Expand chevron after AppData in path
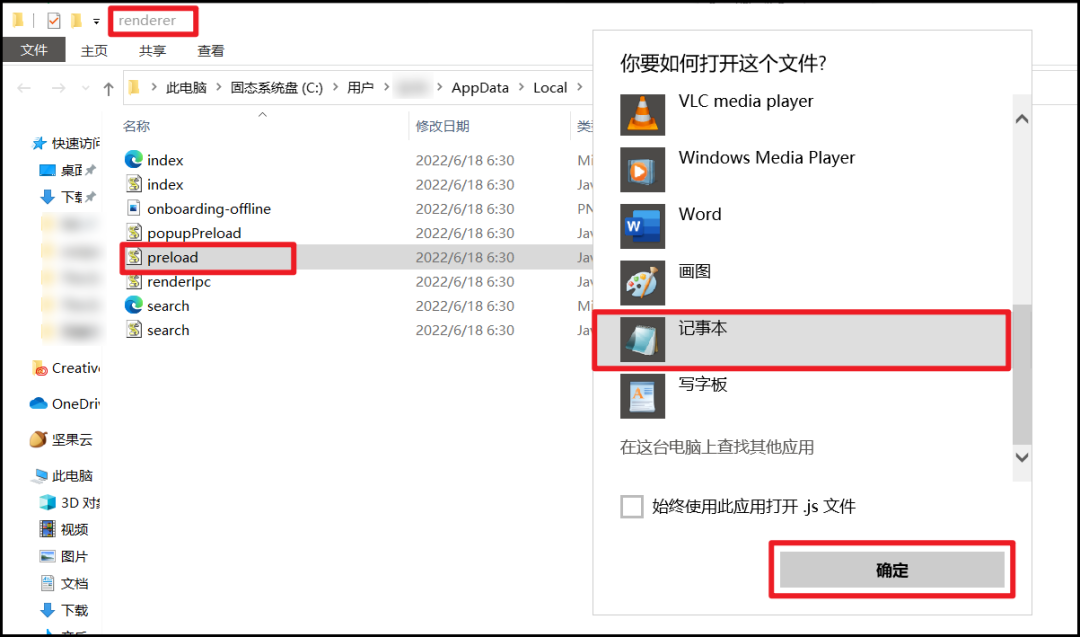 [521, 87]
